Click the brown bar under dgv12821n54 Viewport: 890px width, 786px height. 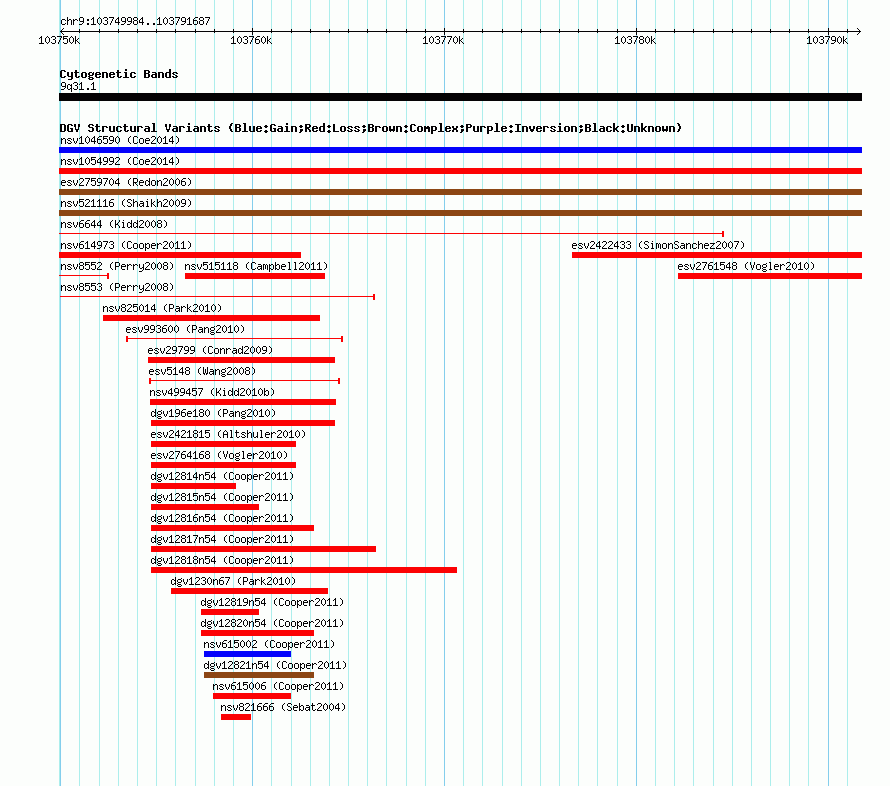click(x=259, y=675)
